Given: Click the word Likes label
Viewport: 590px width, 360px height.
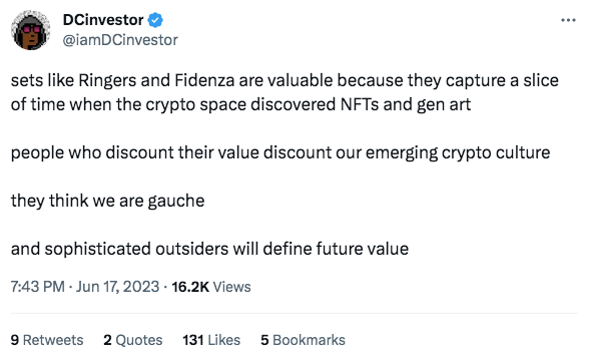Looking at the screenshot, I should (224, 340).
